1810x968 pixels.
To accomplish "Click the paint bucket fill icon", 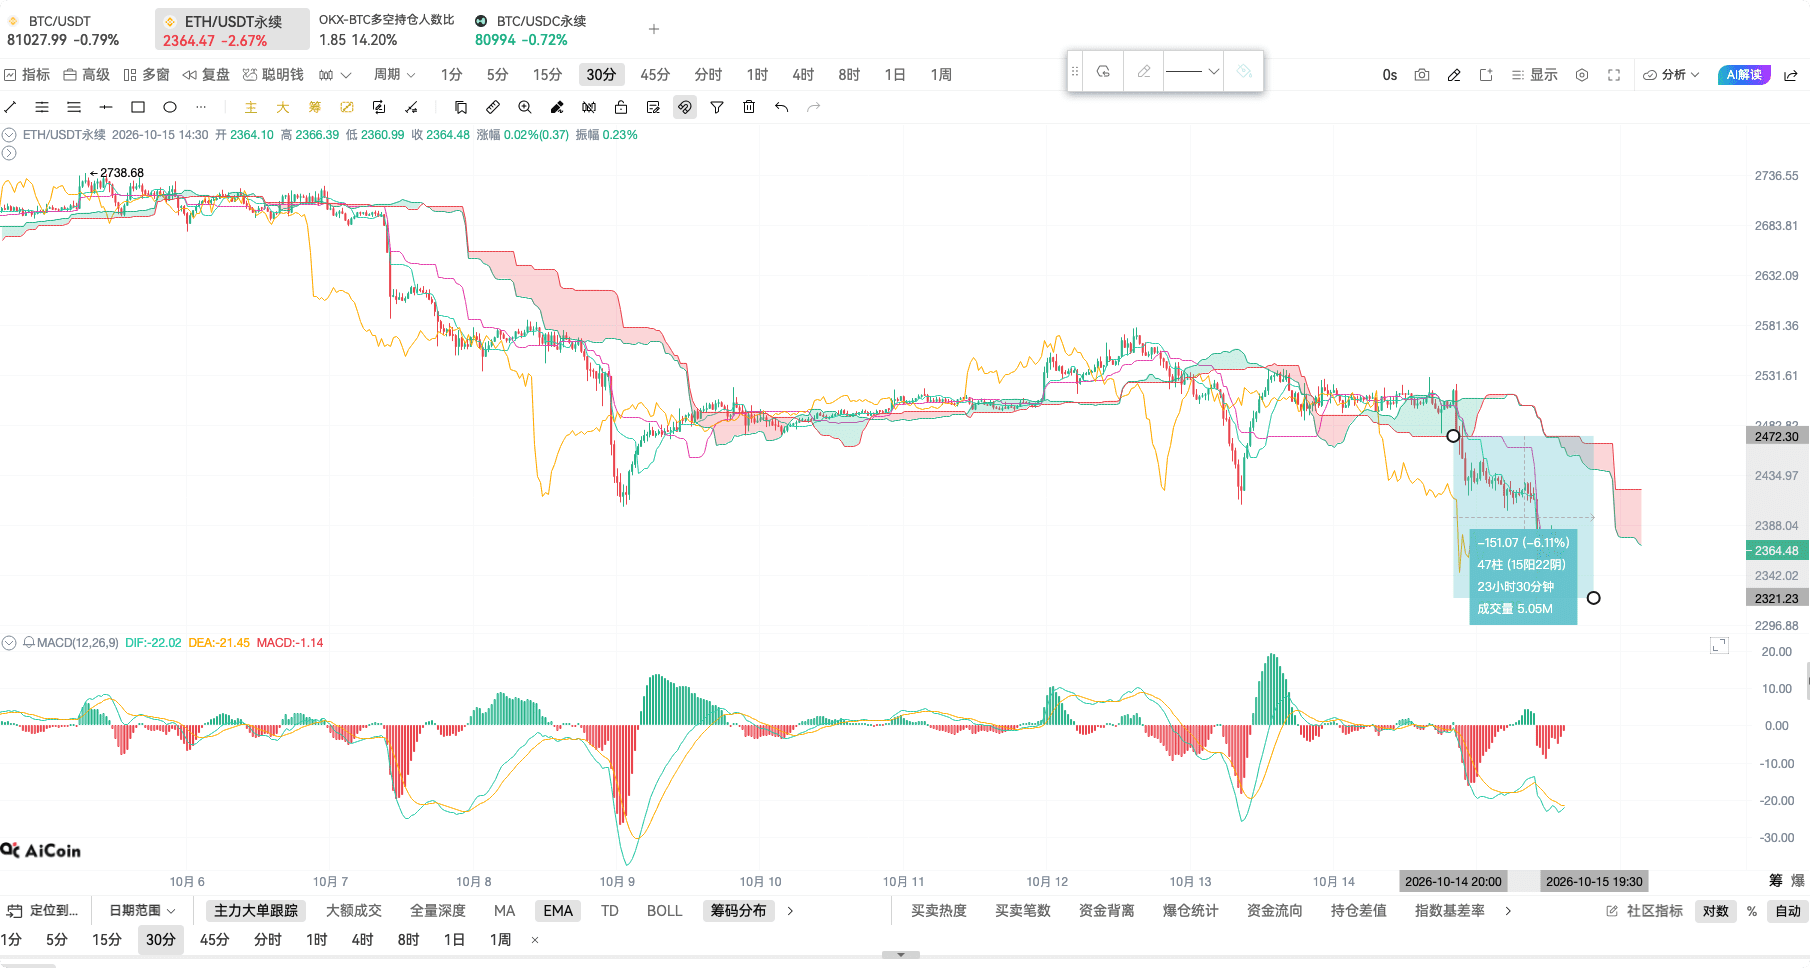I will (1244, 71).
